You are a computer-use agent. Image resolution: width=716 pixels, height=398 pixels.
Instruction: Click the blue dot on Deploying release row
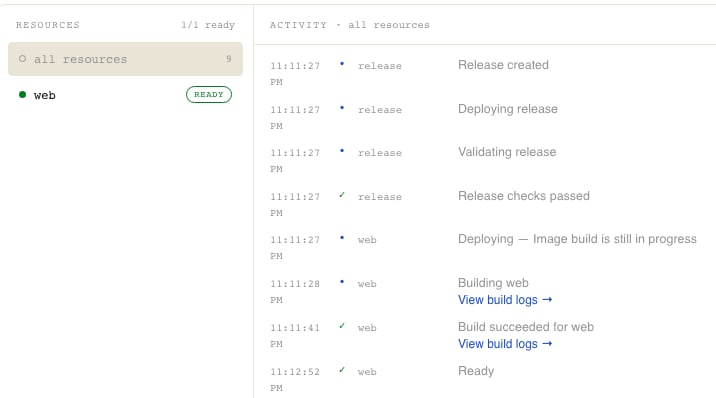point(342,108)
